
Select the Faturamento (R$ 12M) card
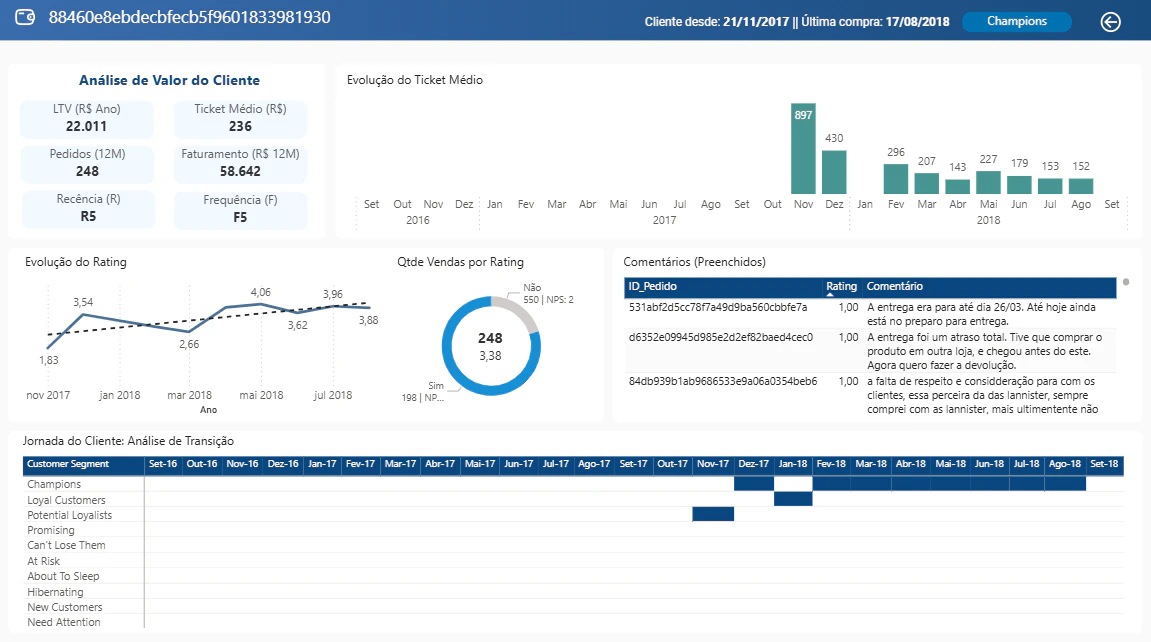click(x=240, y=163)
